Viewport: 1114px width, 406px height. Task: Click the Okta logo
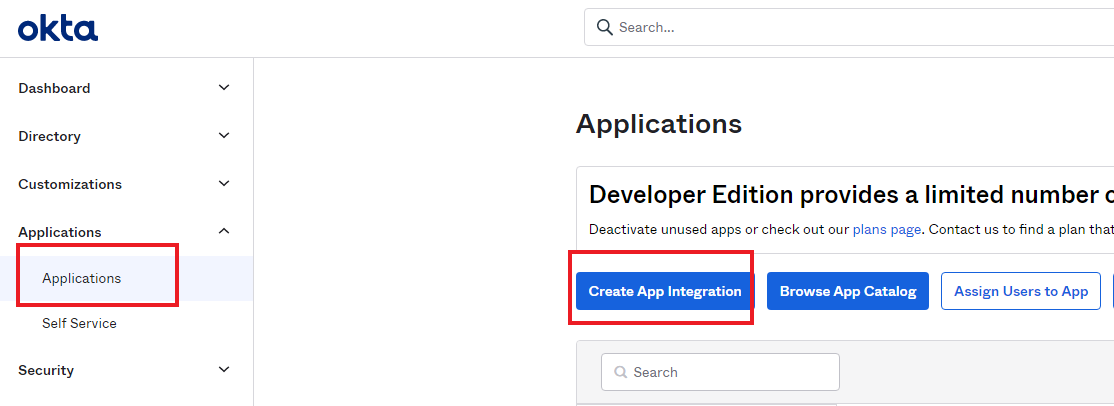(58, 29)
